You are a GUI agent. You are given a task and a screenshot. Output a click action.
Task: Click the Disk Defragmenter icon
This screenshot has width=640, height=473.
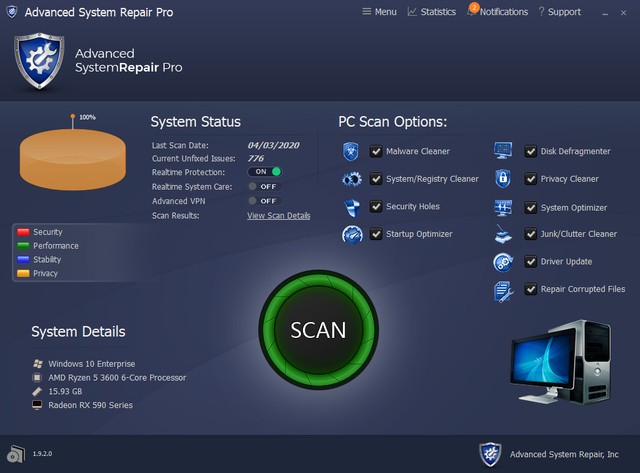(x=503, y=152)
